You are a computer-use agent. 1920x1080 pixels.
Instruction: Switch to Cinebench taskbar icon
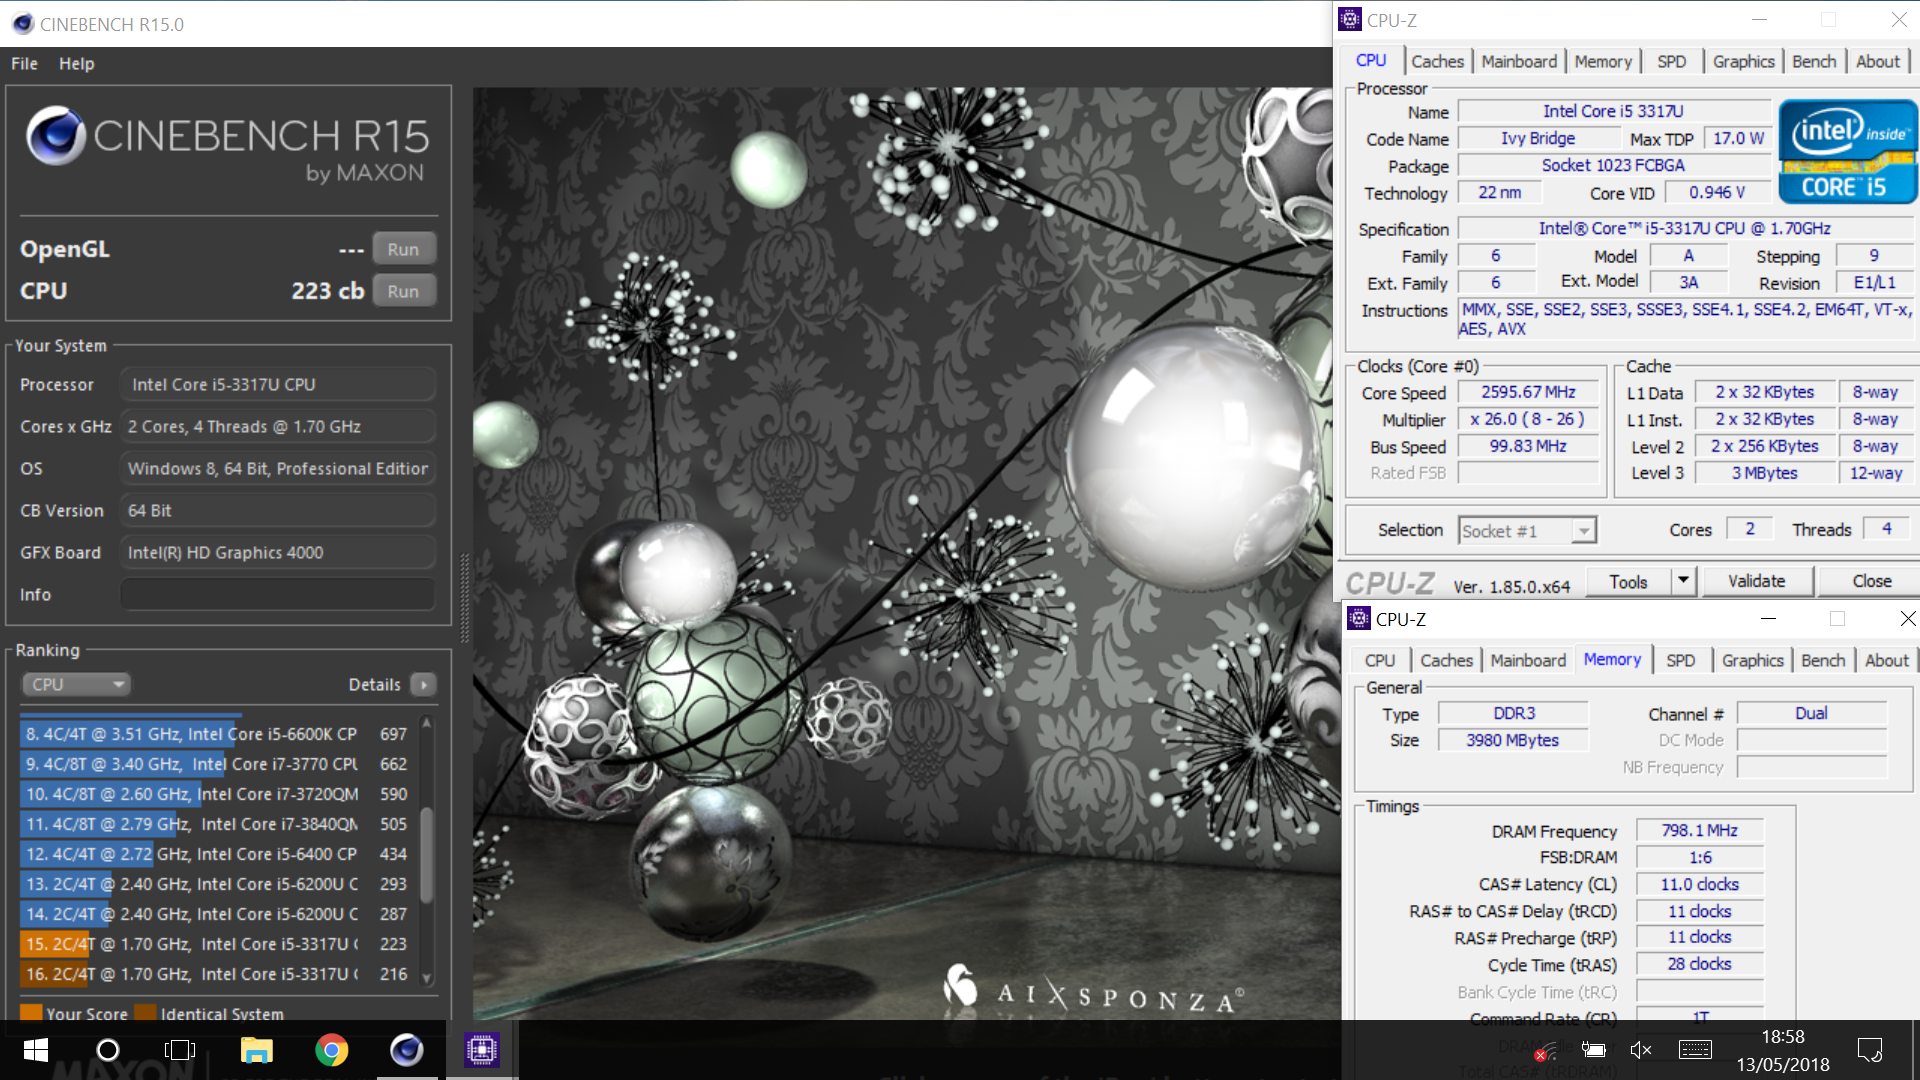(x=406, y=1050)
